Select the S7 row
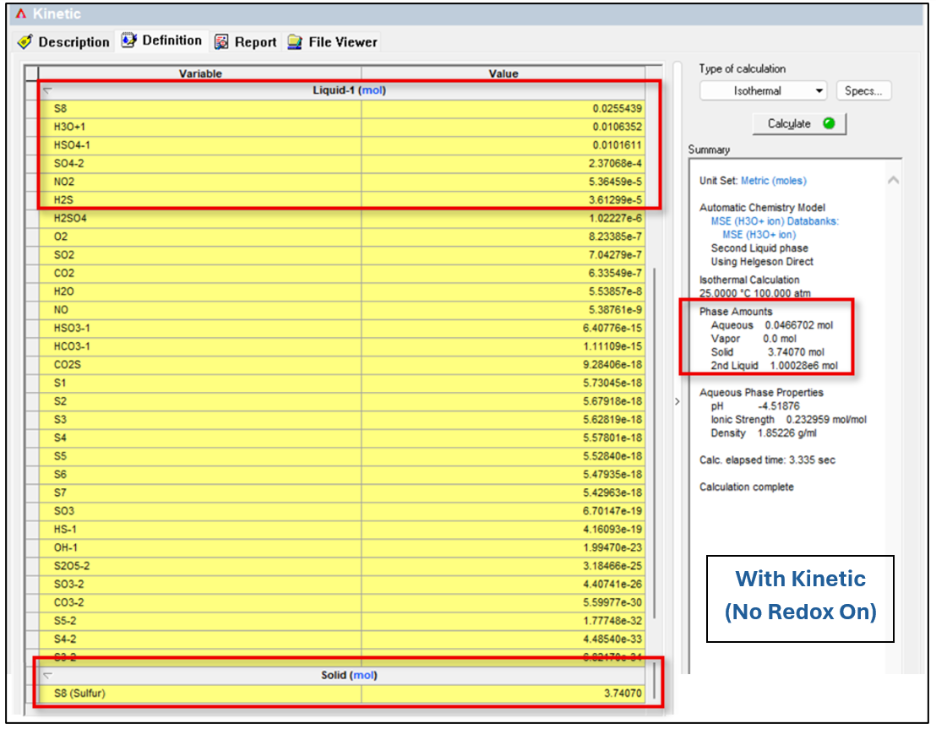936x729 pixels. [x=341, y=493]
